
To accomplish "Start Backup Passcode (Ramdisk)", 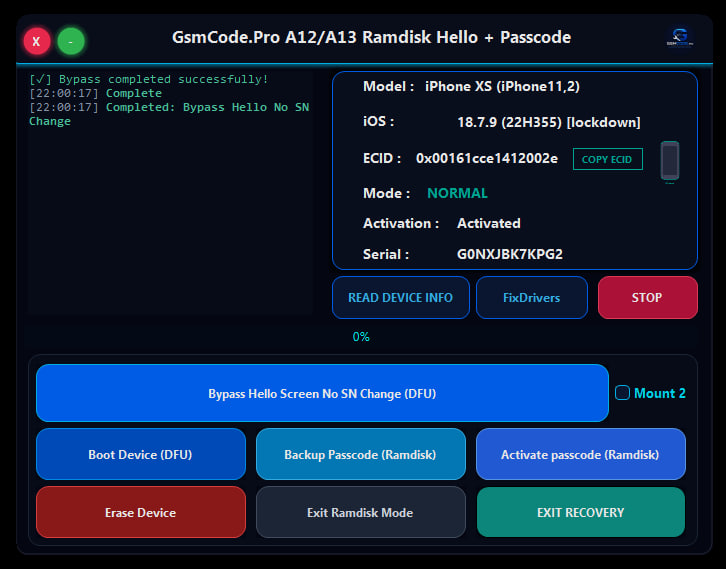I will tap(360, 454).
